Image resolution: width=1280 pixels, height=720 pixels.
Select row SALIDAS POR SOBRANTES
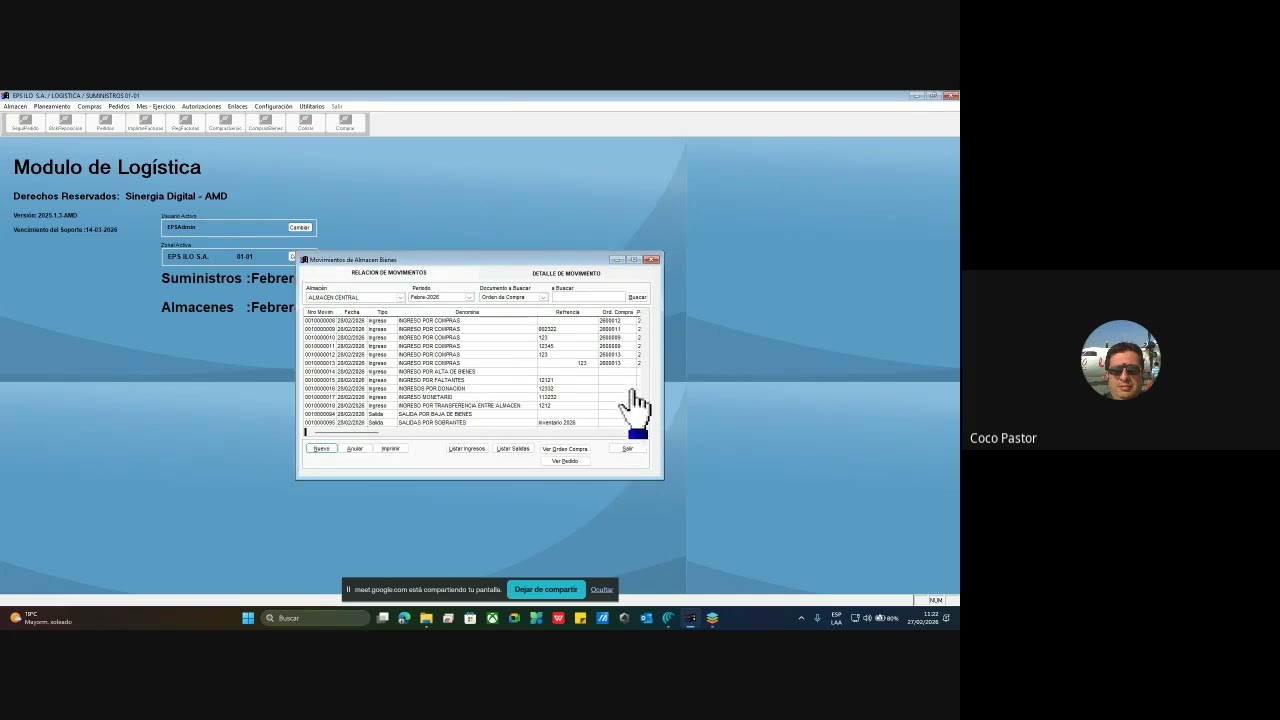pos(472,423)
